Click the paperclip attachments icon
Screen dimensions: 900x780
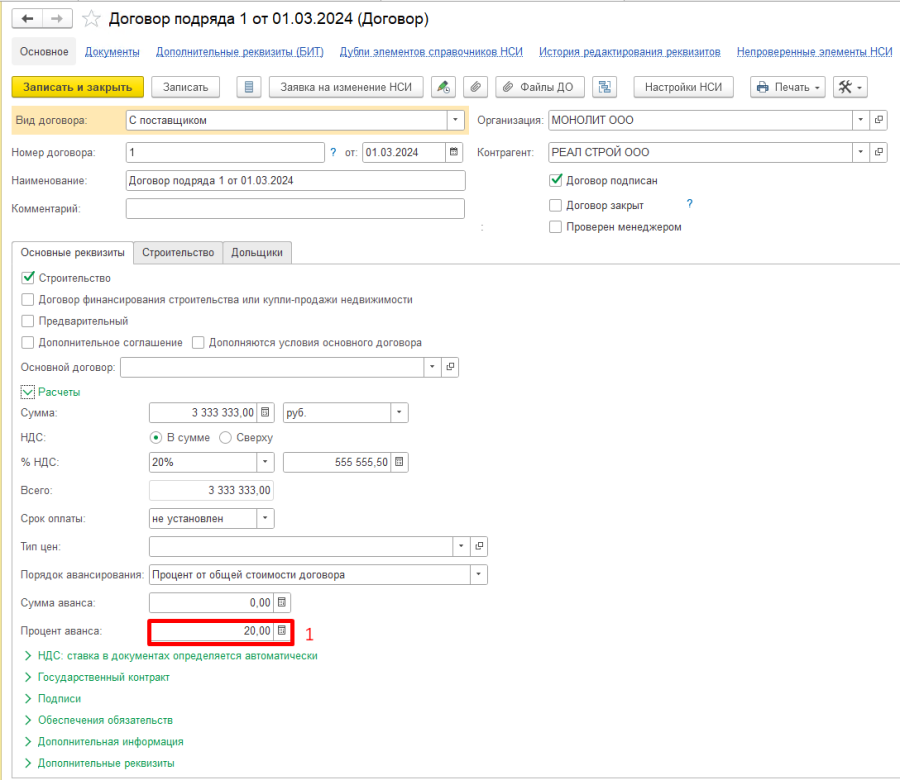tap(476, 87)
